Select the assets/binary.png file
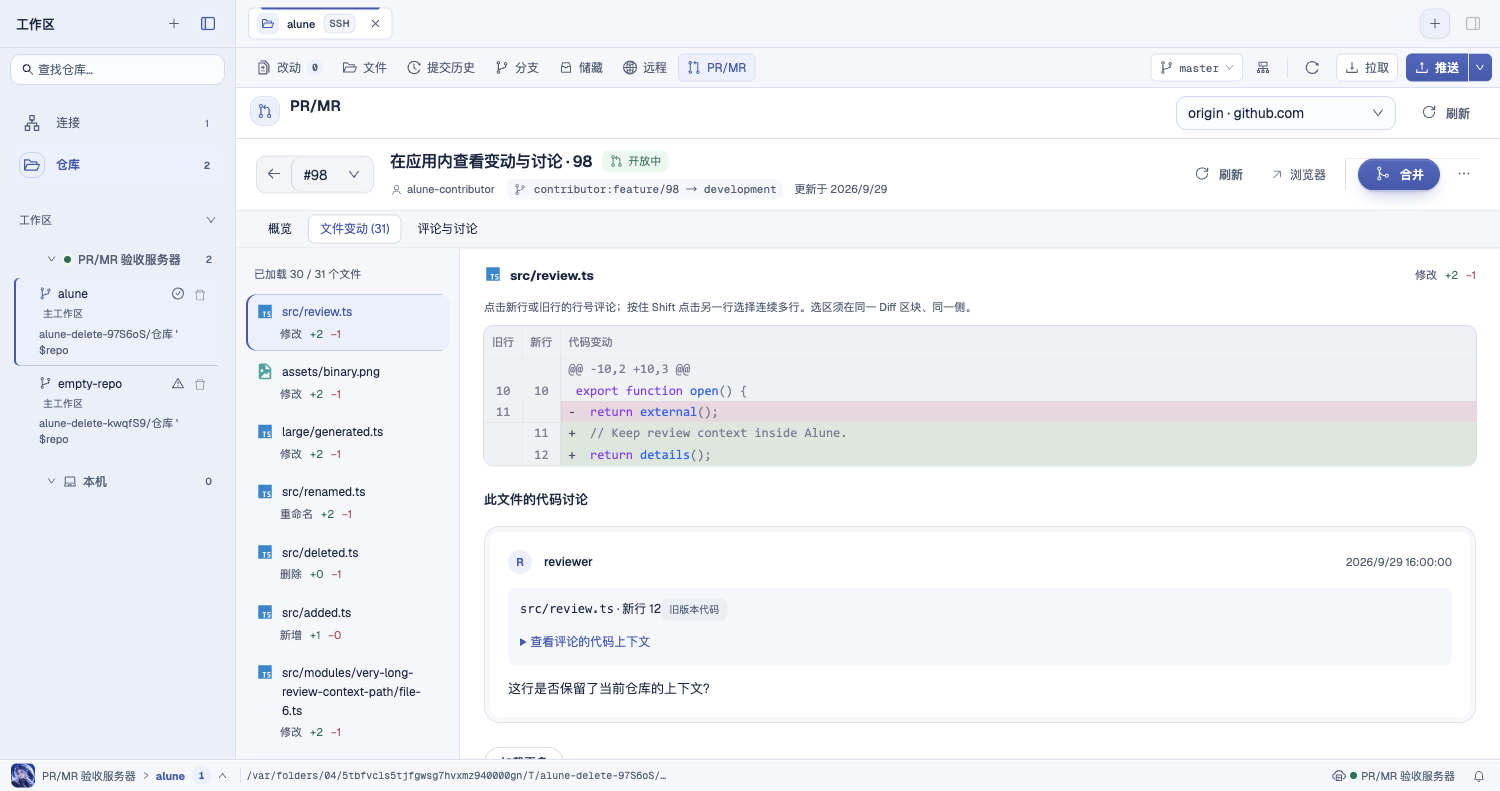Viewport: 1500px width, 791px height. click(347, 382)
